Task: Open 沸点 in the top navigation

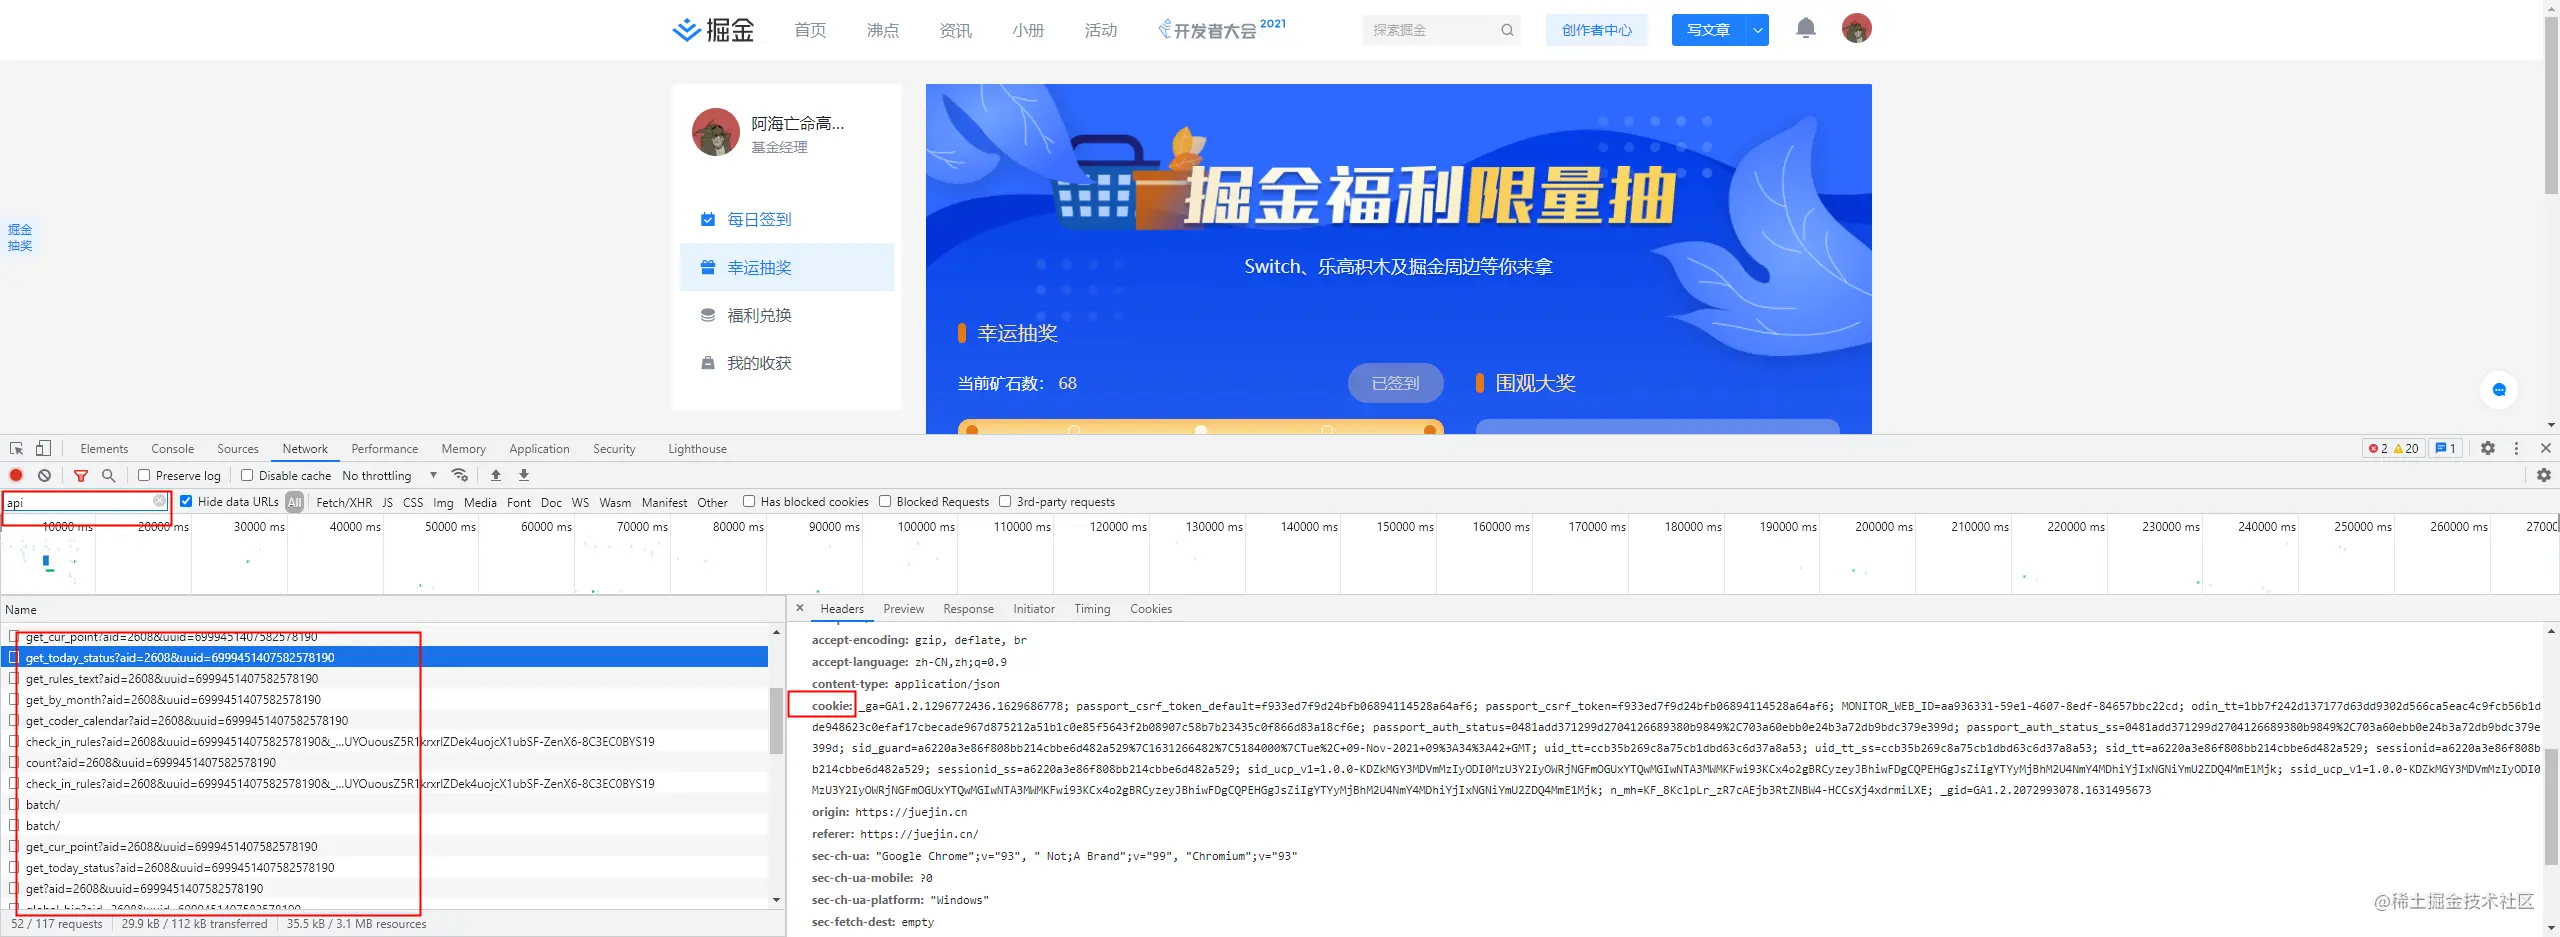Action: point(883,30)
